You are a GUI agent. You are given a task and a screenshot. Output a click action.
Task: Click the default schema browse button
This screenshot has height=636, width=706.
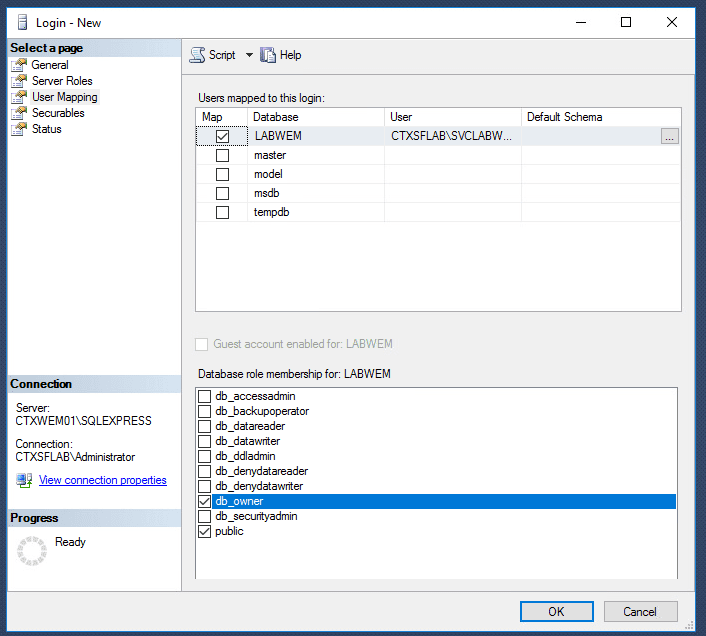point(670,136)
